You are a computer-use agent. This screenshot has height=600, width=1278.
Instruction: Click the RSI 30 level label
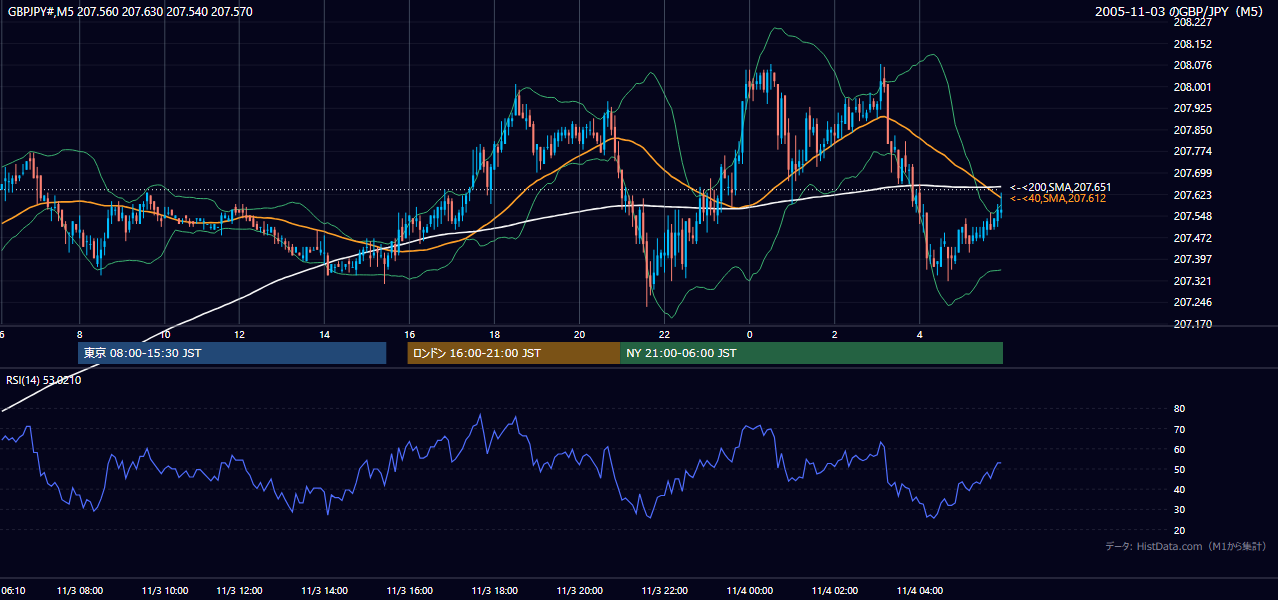(1179, 510)
